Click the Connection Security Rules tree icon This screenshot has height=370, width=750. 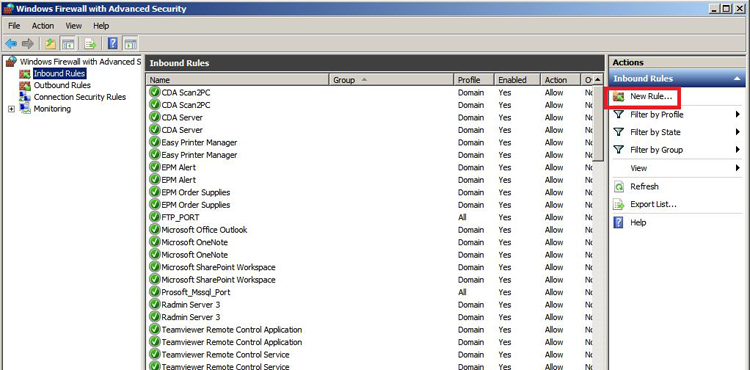(x=25, y=97)
